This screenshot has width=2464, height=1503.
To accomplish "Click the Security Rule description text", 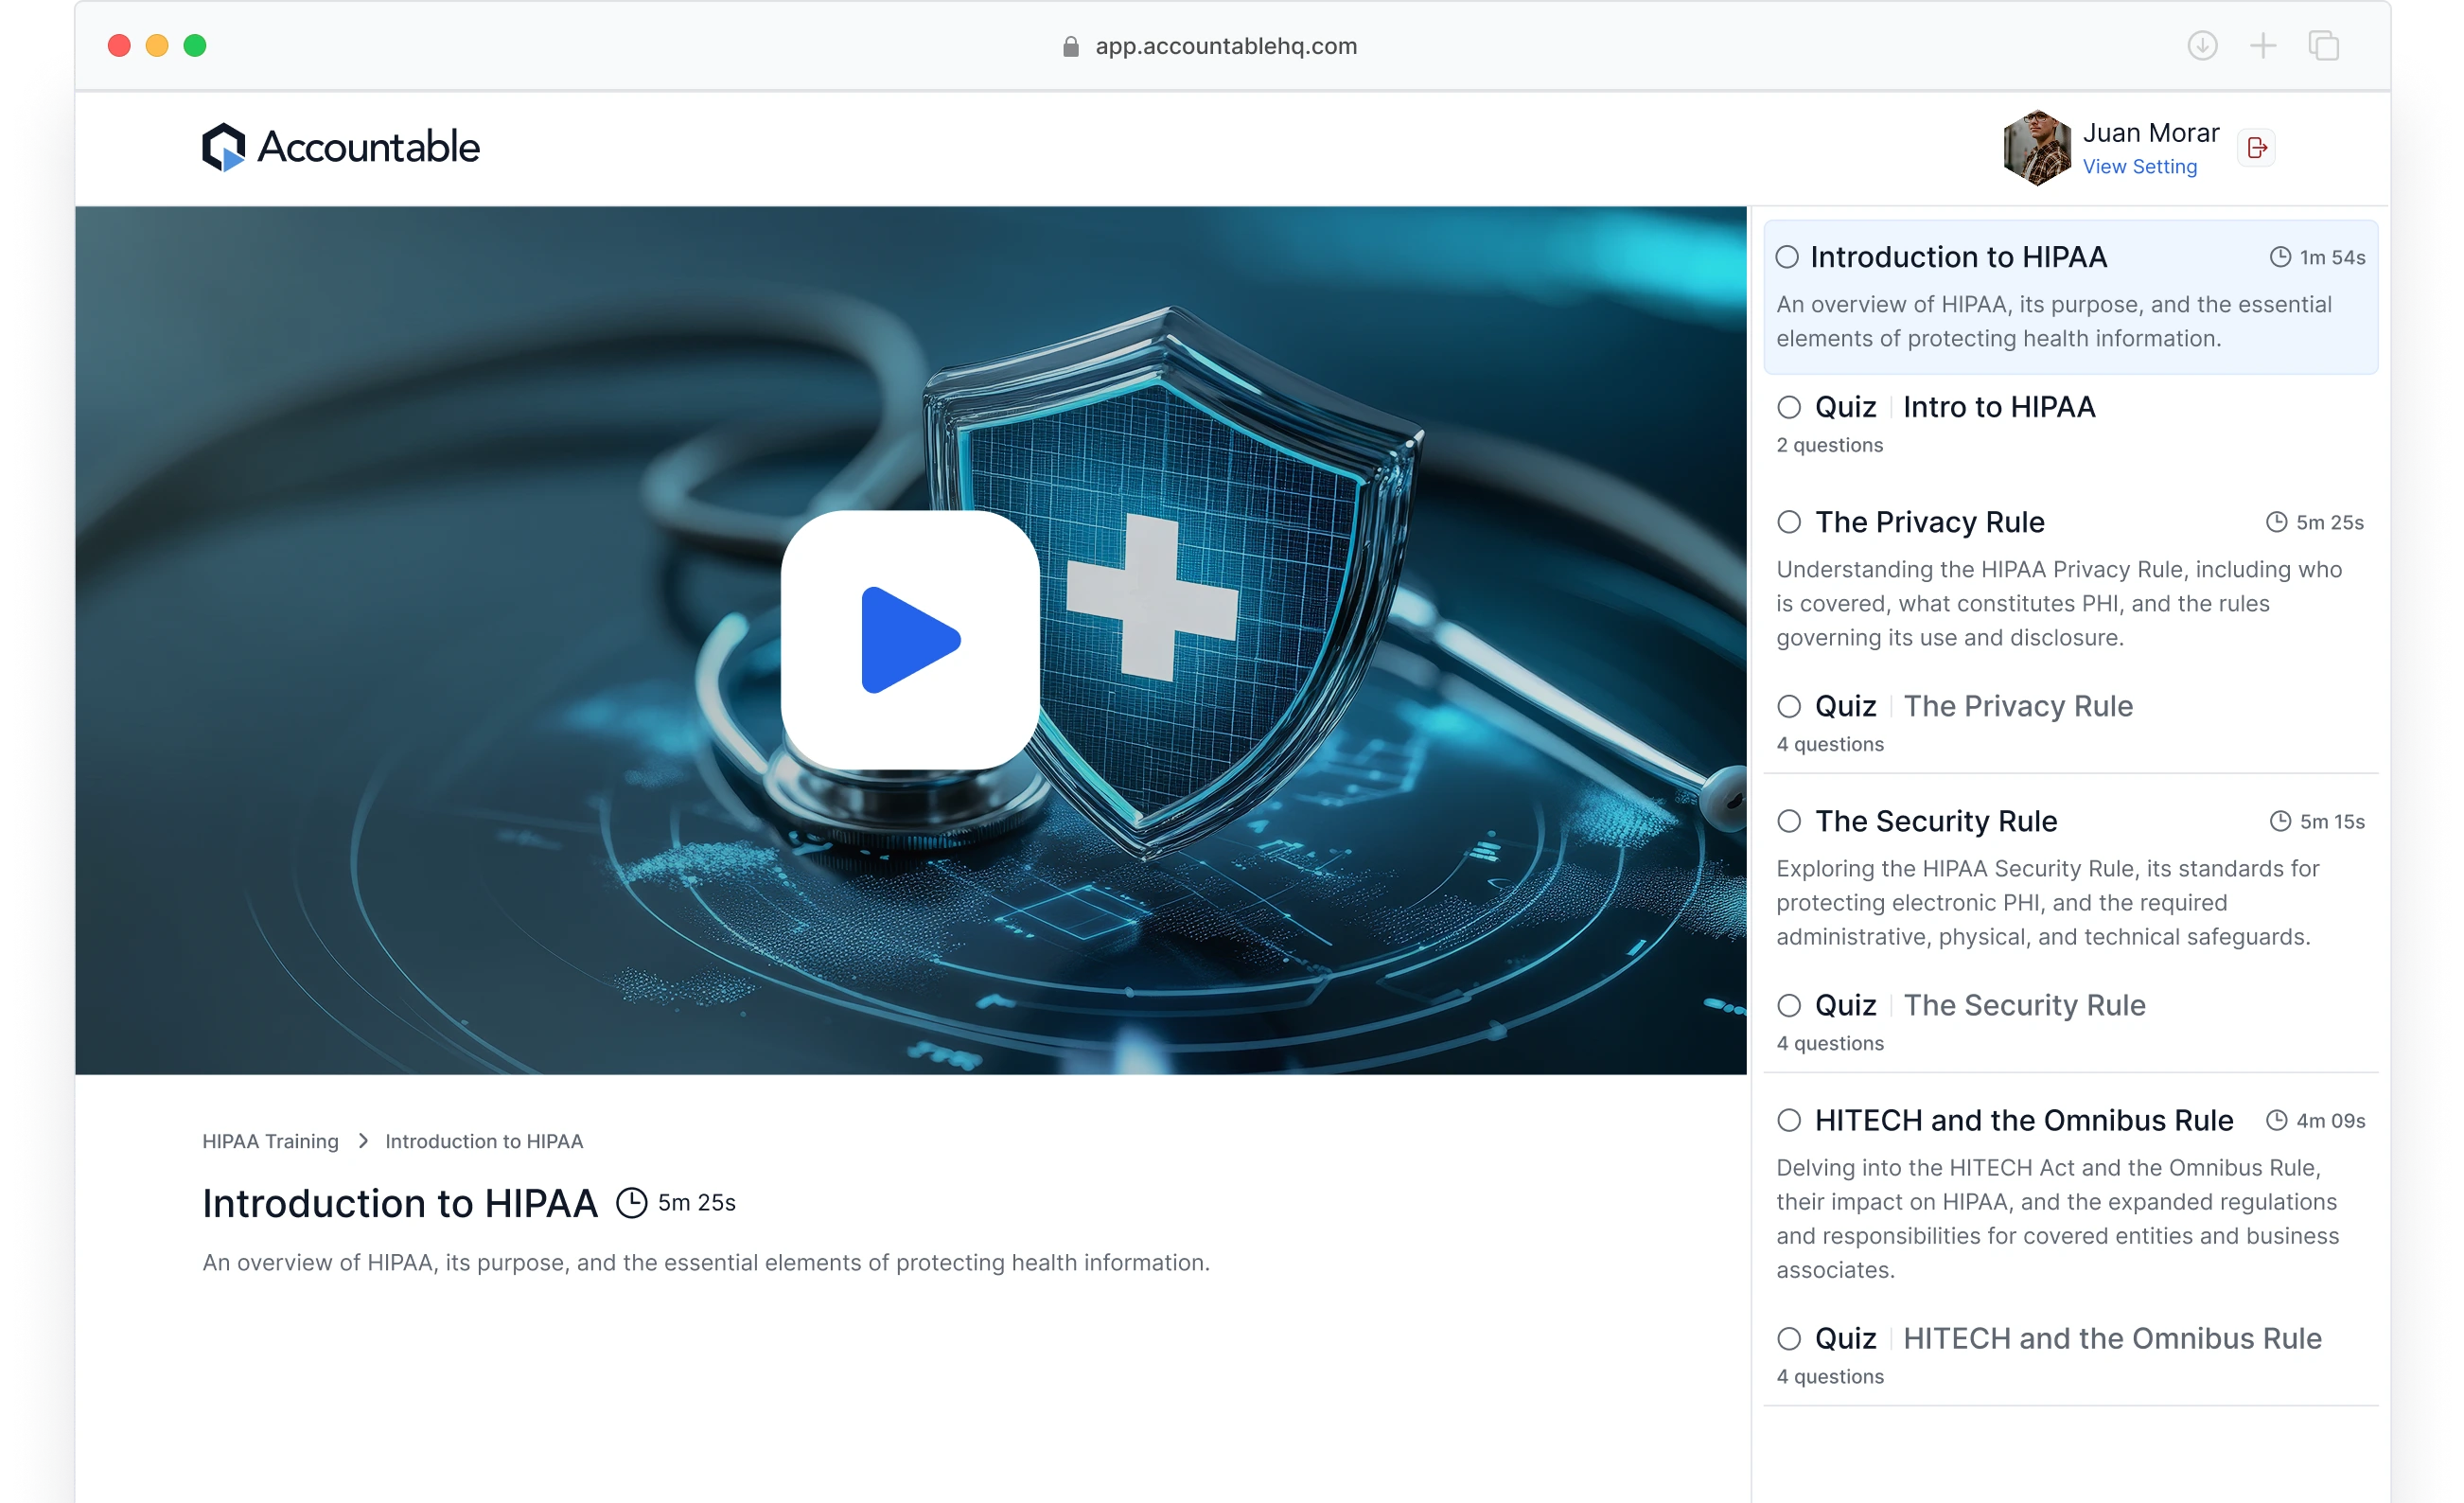I will pos(2047,902).
